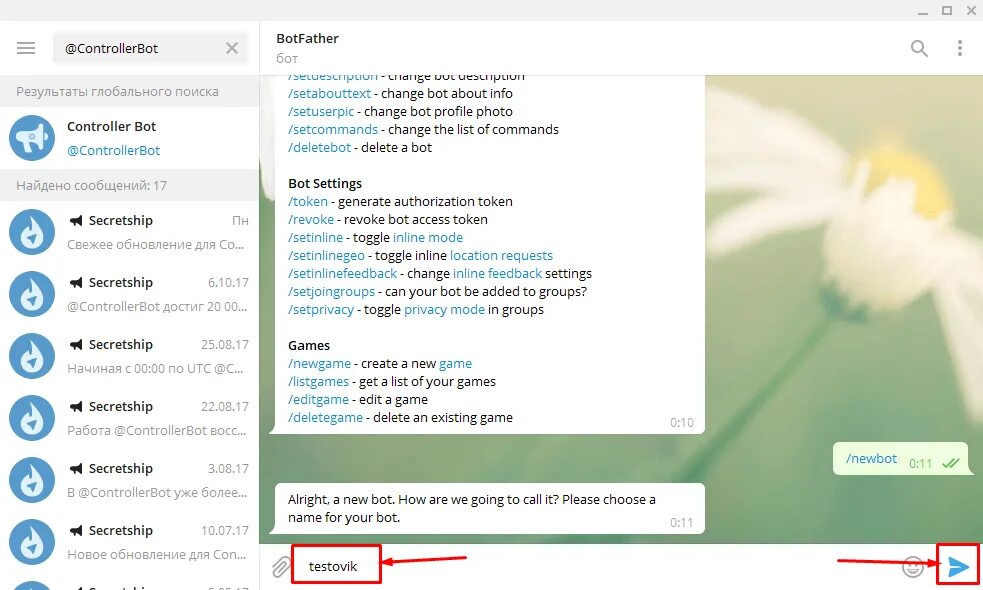This screenshot has width=983, height=590.
Task: Click the 'Bot Settings' heading text
Action: tap(325, 184)
